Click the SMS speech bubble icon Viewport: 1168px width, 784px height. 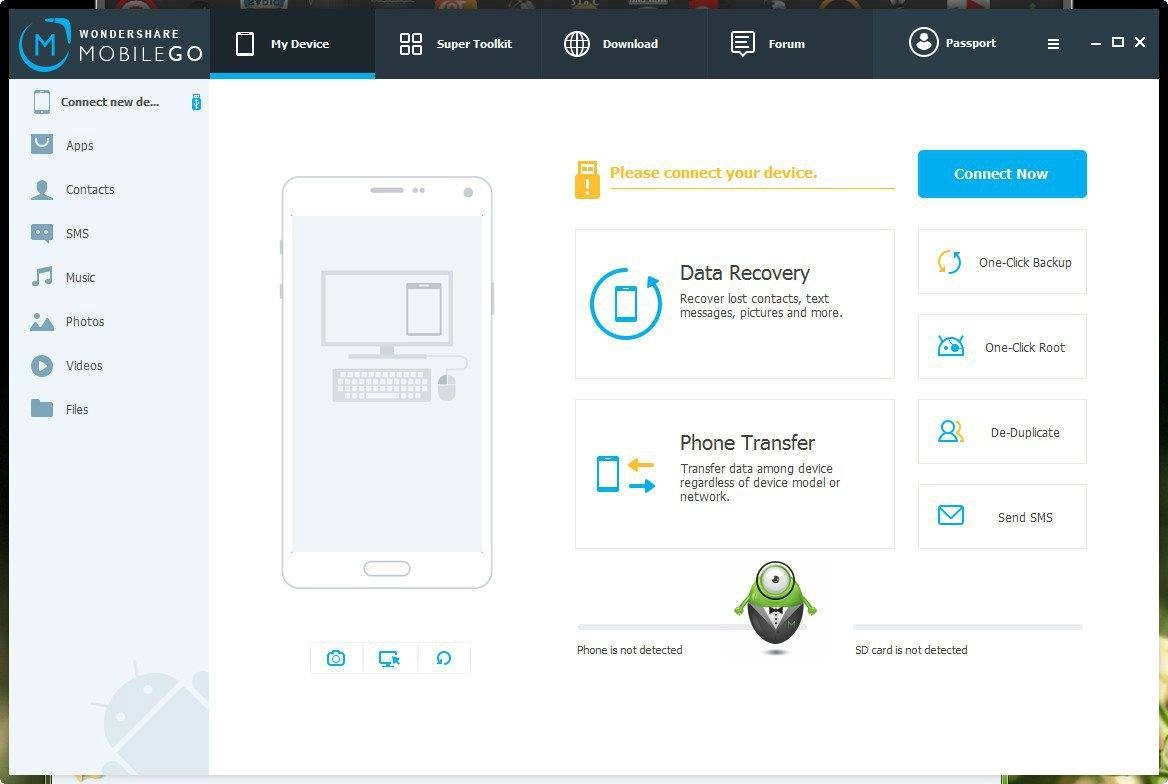[x=42, y=233]
